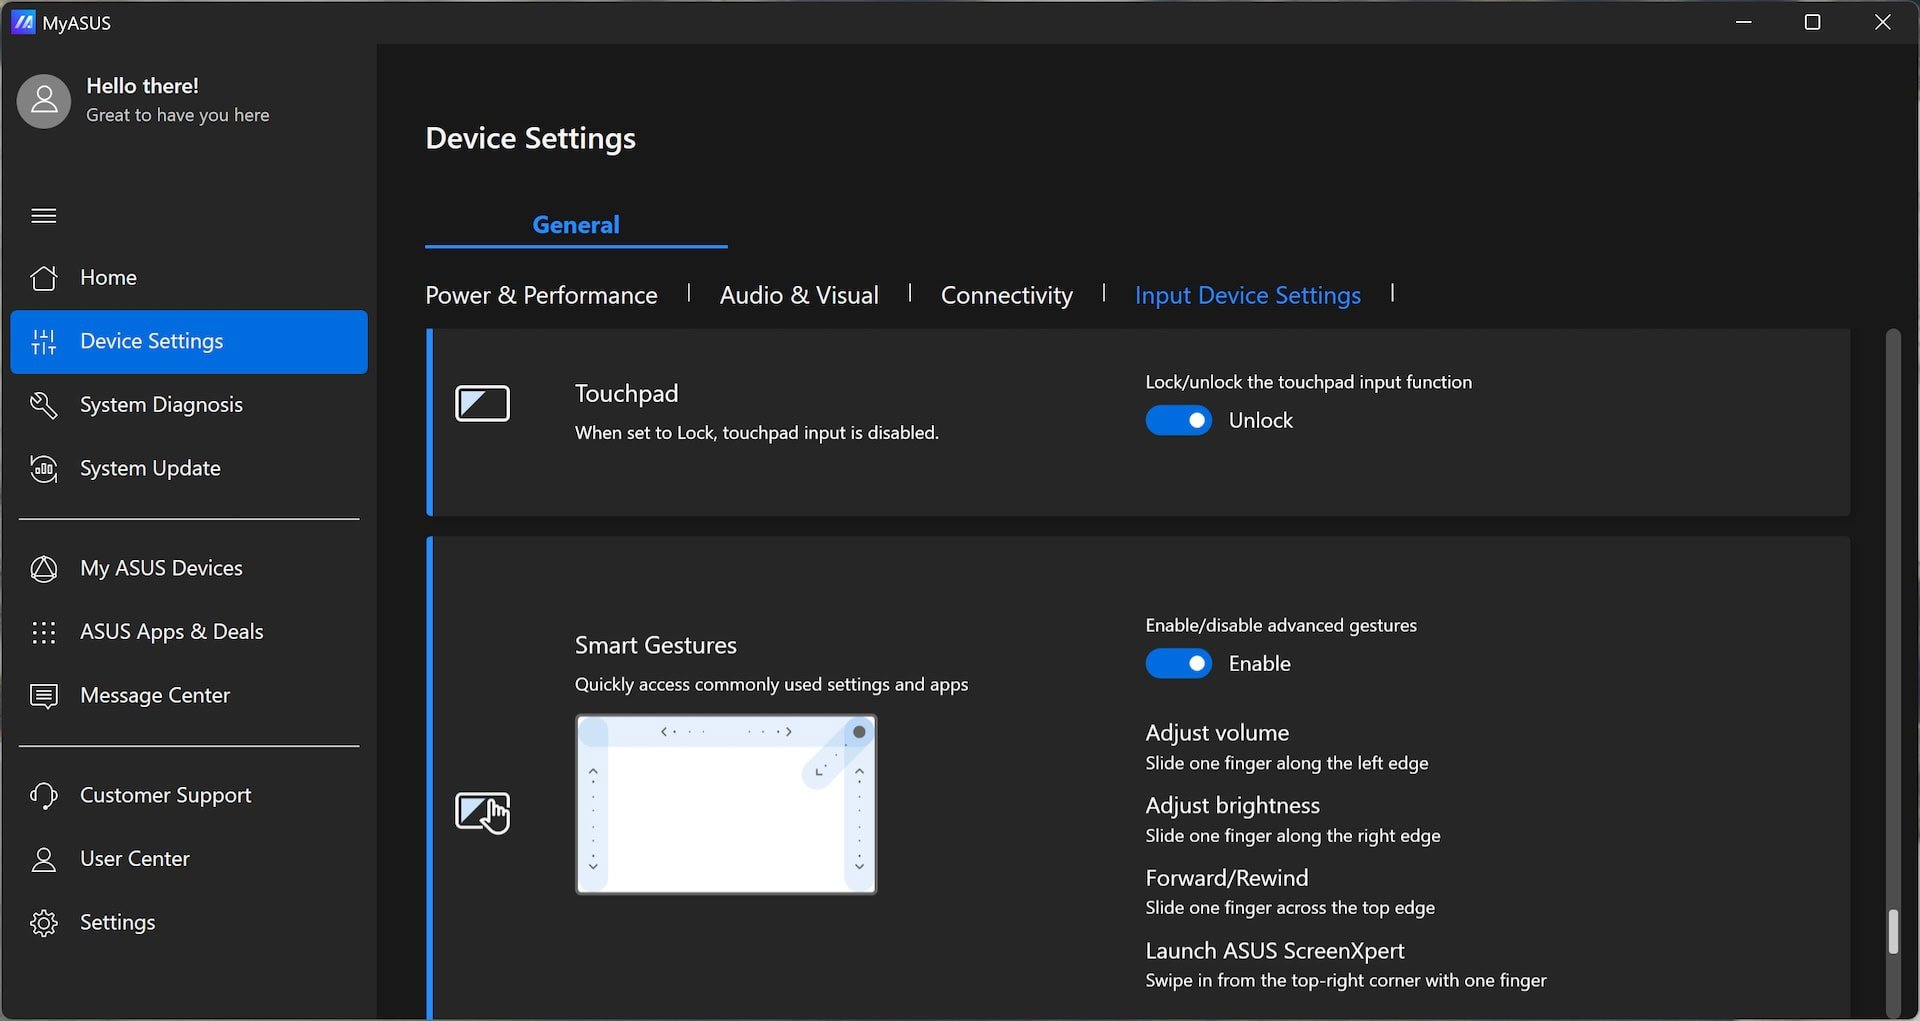This screenshot has height=1021, width=1920.
Task: Click the Device Settings sidebar label
Action: (151, 341)
